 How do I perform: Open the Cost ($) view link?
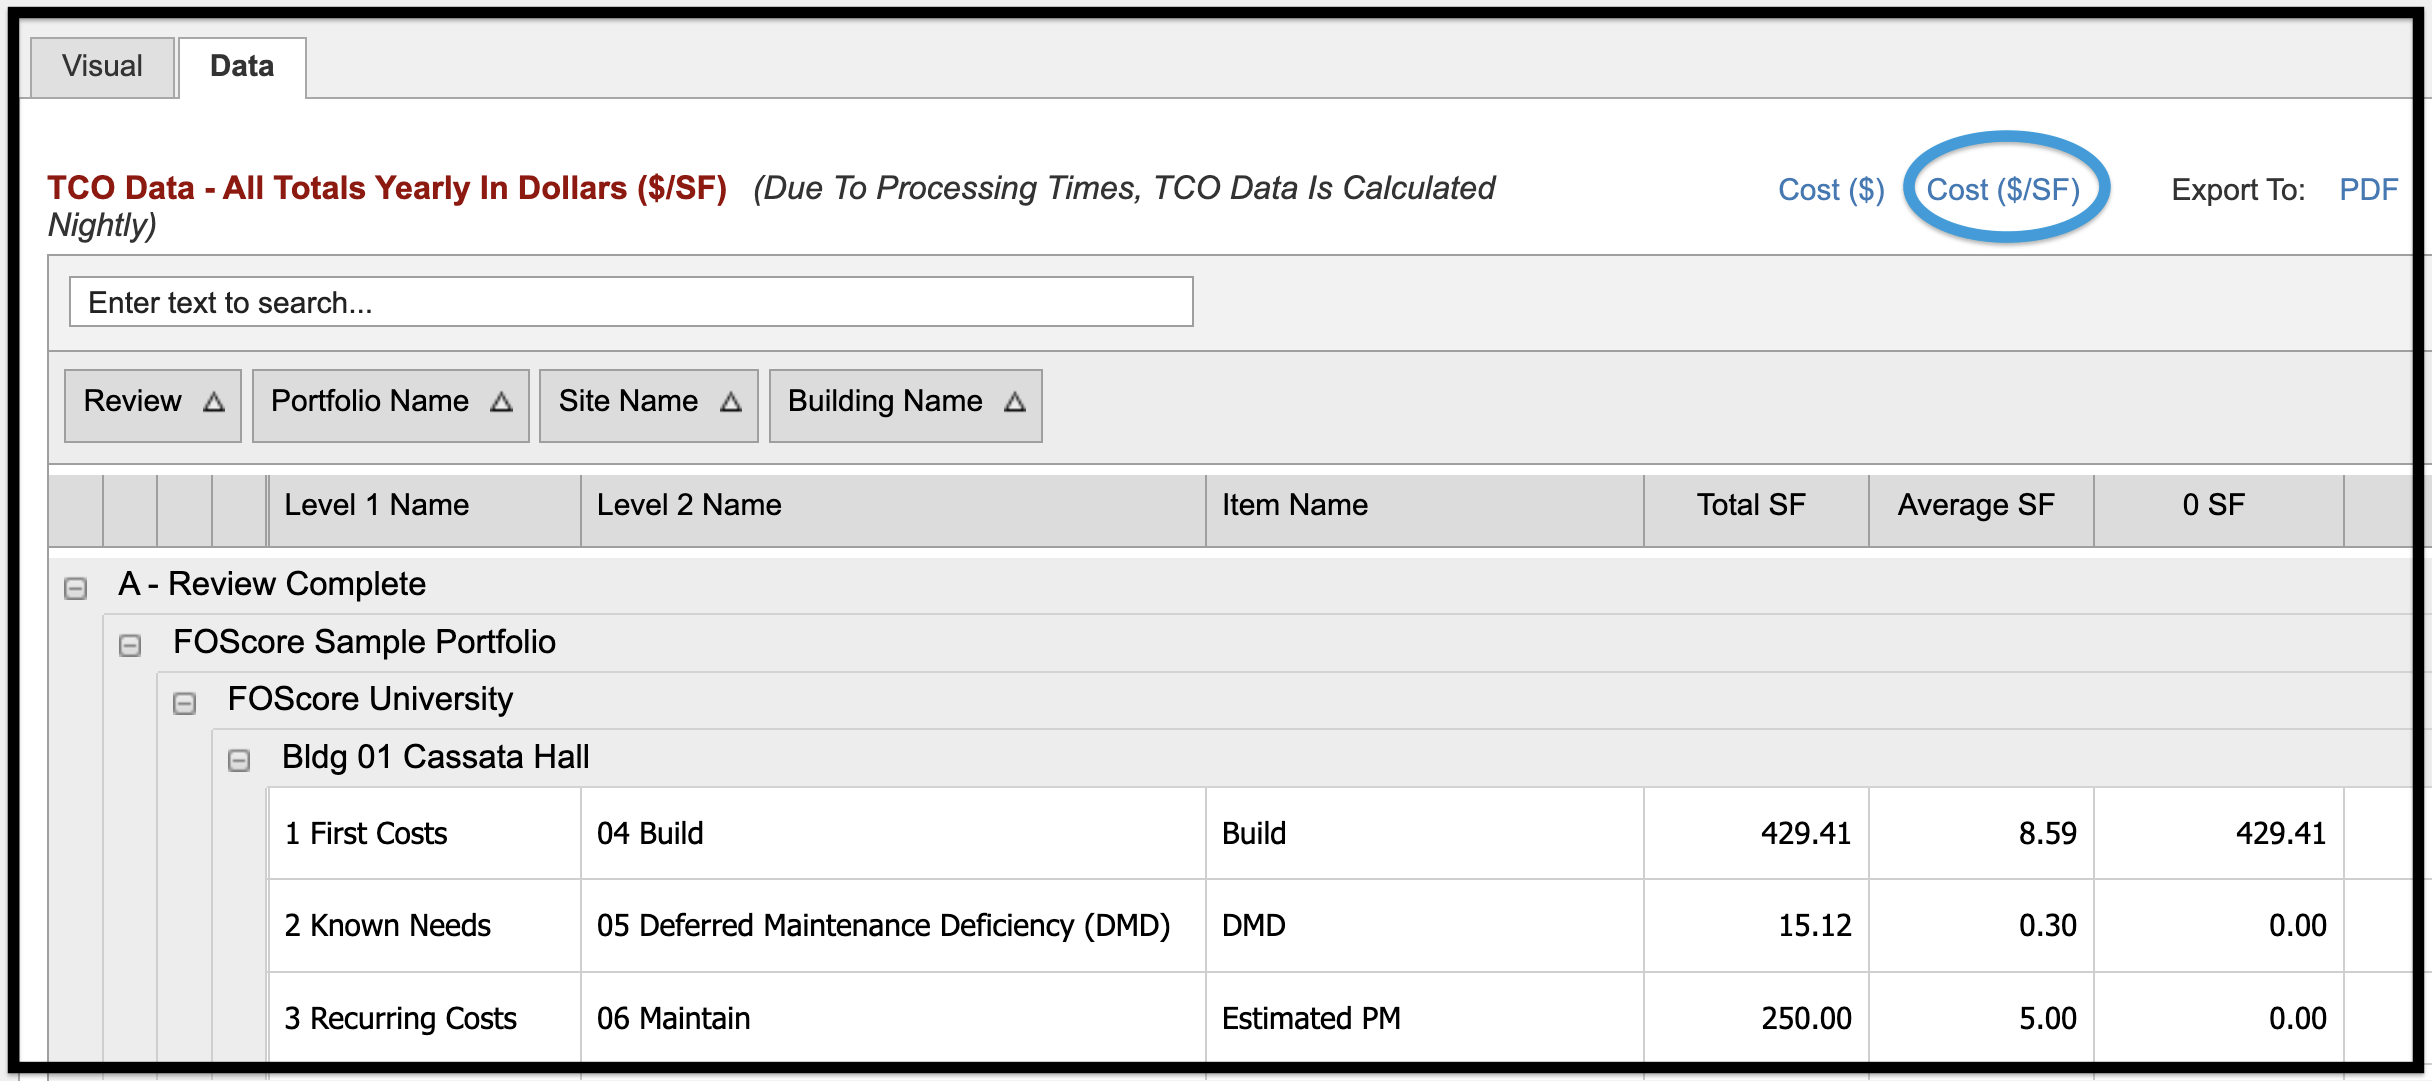pos(1831,189)
